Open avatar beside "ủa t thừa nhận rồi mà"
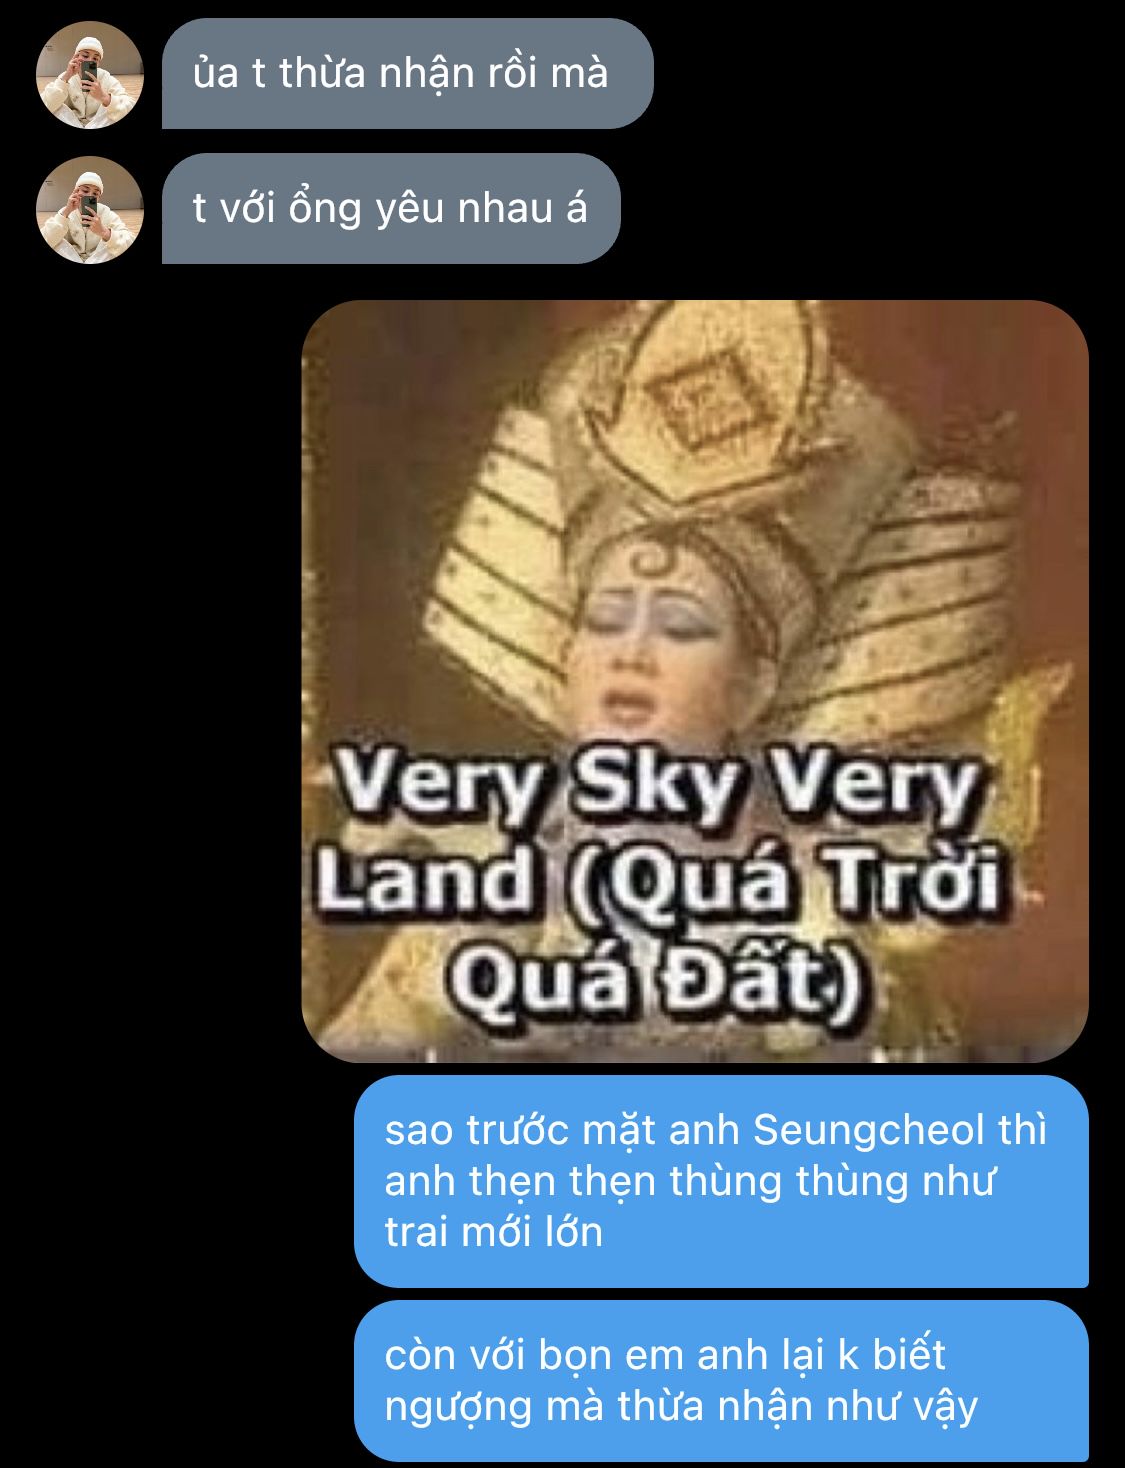The height and width of the screenshot is (1468, 1125). (90, 75)
